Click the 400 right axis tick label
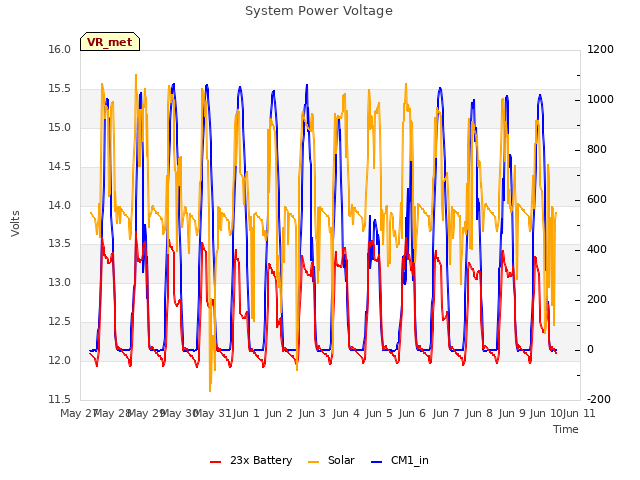 (x=597, y=249)
